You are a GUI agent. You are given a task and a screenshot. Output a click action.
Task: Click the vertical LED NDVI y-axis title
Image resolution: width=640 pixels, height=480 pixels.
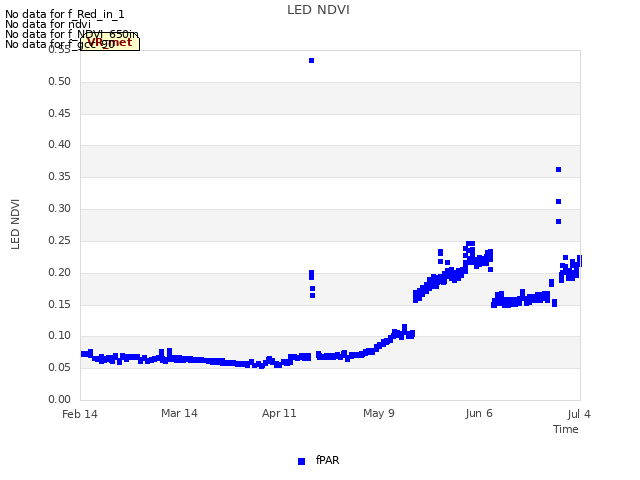coord(15,224)
